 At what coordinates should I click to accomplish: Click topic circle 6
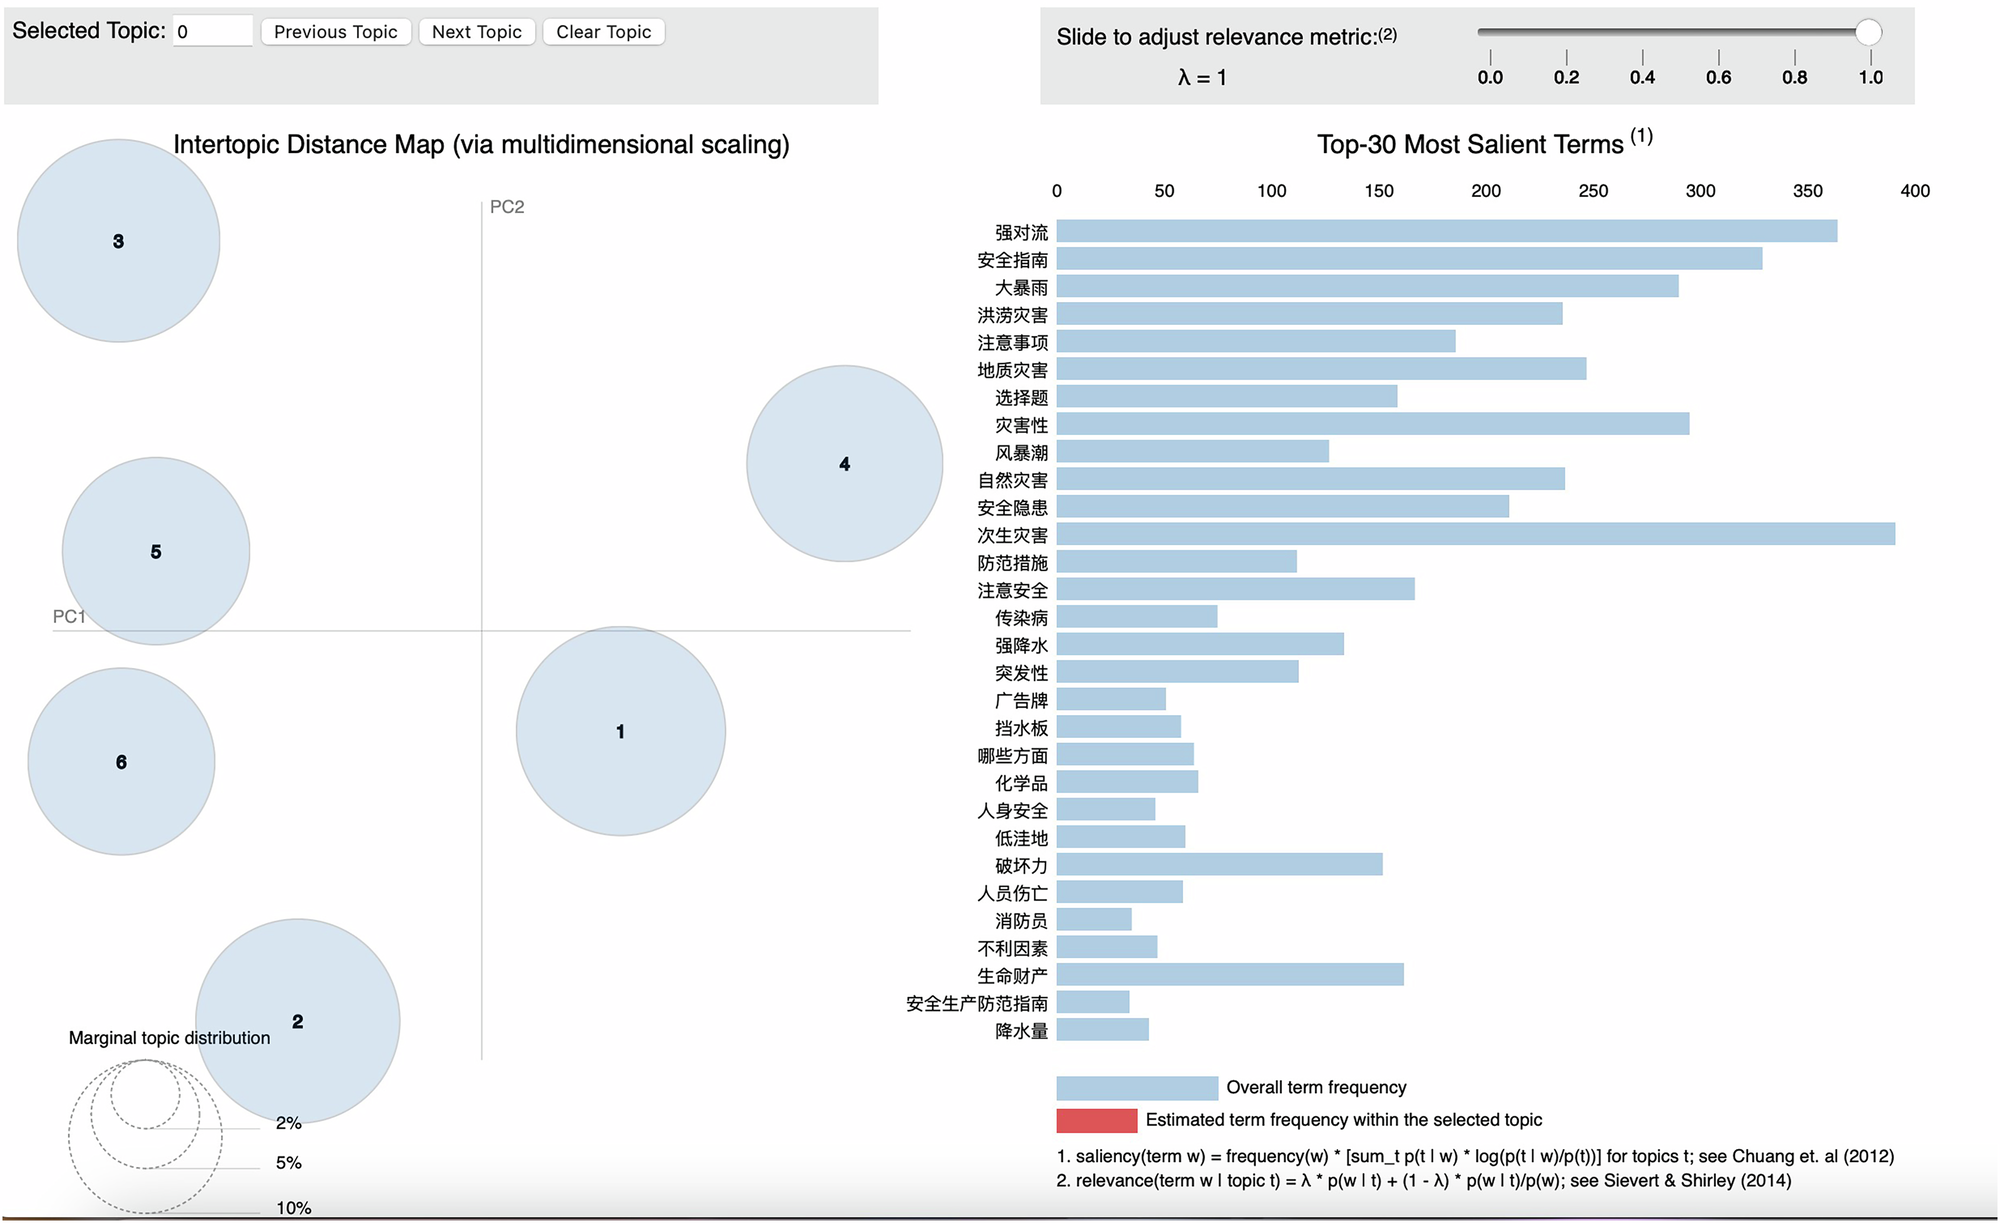[121, 761]
